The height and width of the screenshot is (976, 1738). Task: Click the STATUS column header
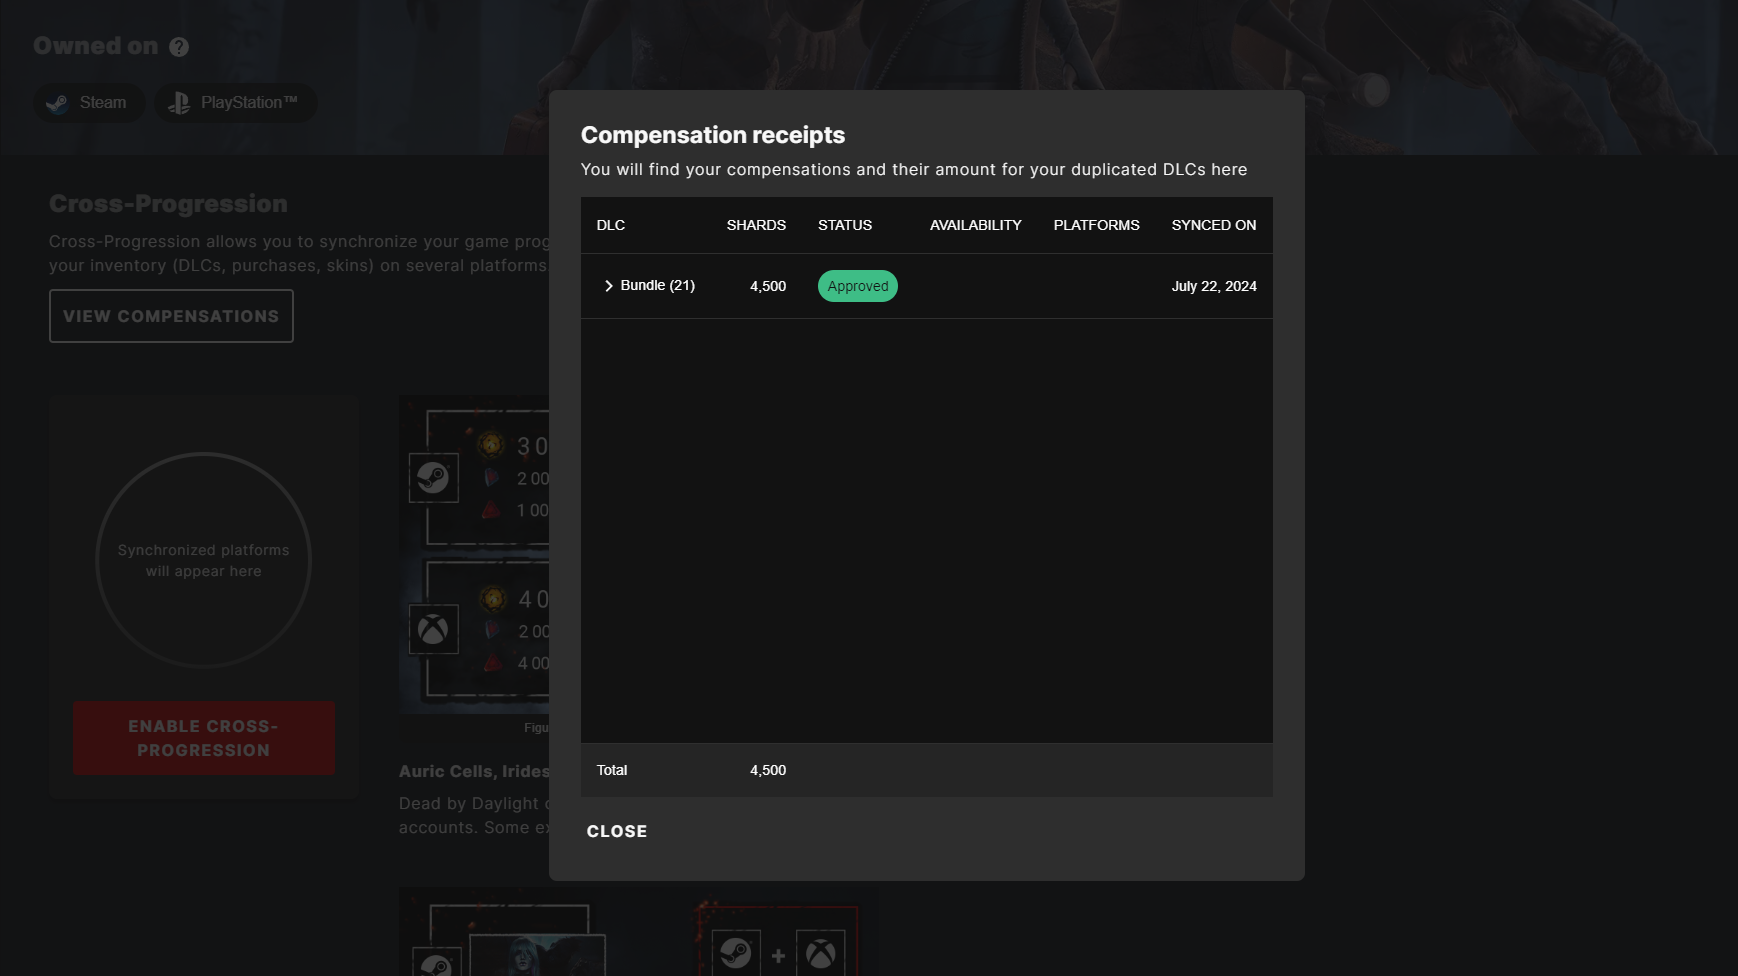[845, 225]
